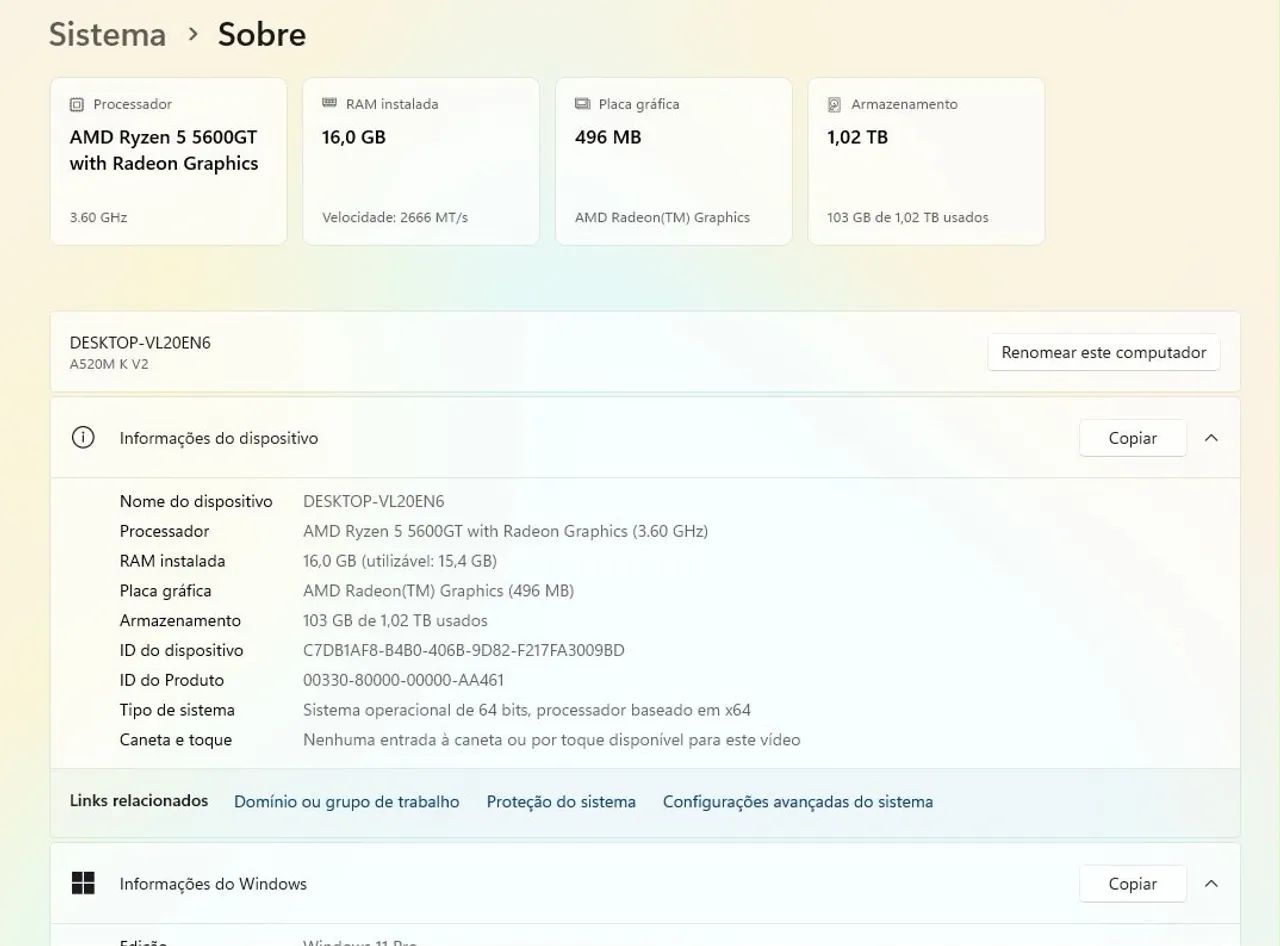The image size is (1280, 946).
Task: Open the Armazenamento summary card
Action: click(x=926, y=161)
